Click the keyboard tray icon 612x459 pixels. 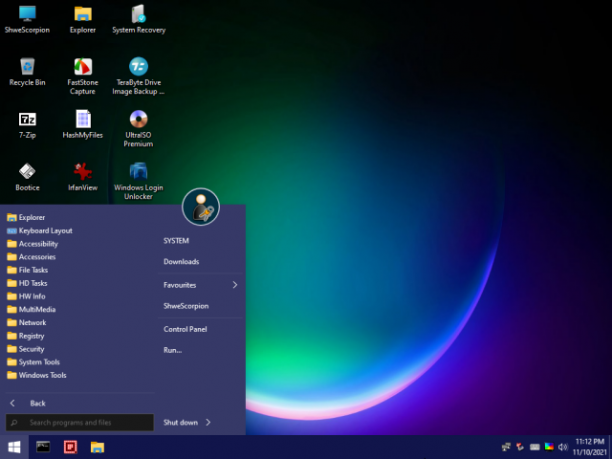coord(535,447)
